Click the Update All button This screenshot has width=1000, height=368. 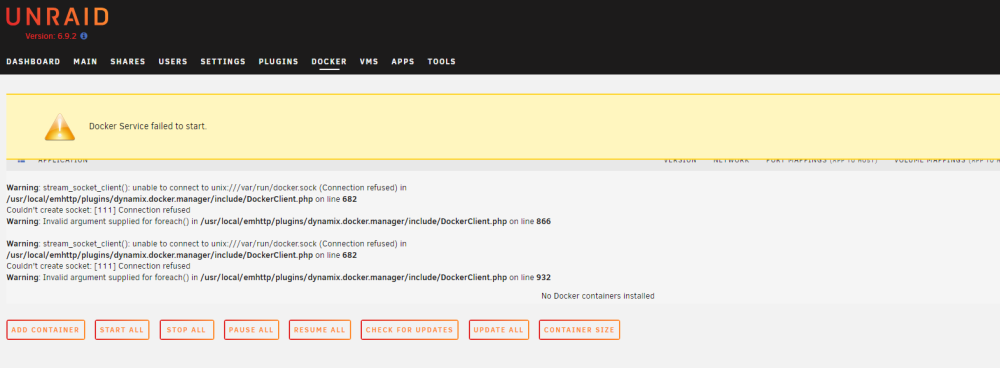(x=499, y=330)
